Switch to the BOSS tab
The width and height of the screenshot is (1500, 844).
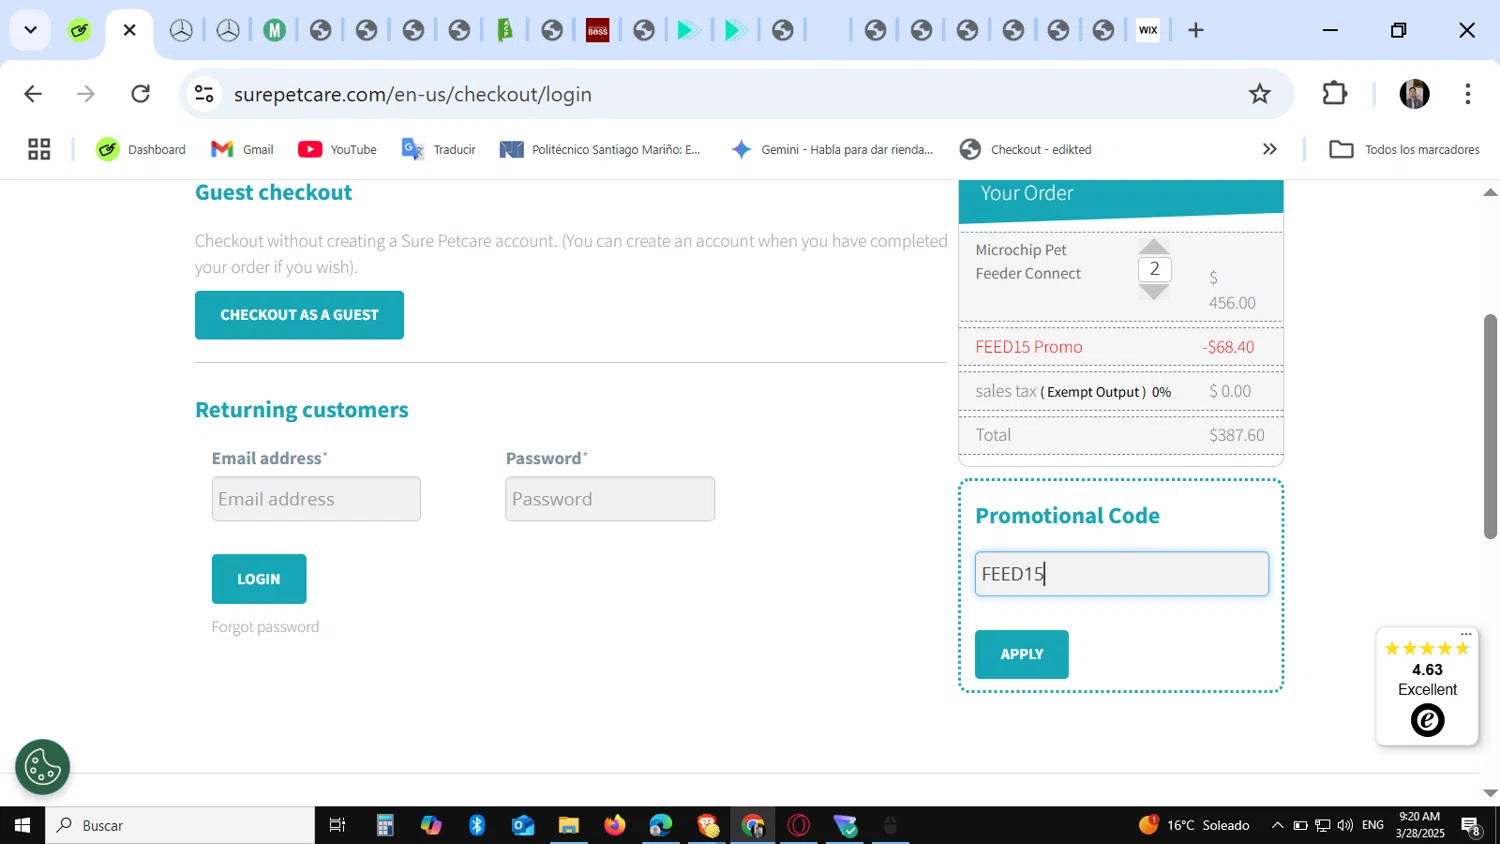pos(598,30)
